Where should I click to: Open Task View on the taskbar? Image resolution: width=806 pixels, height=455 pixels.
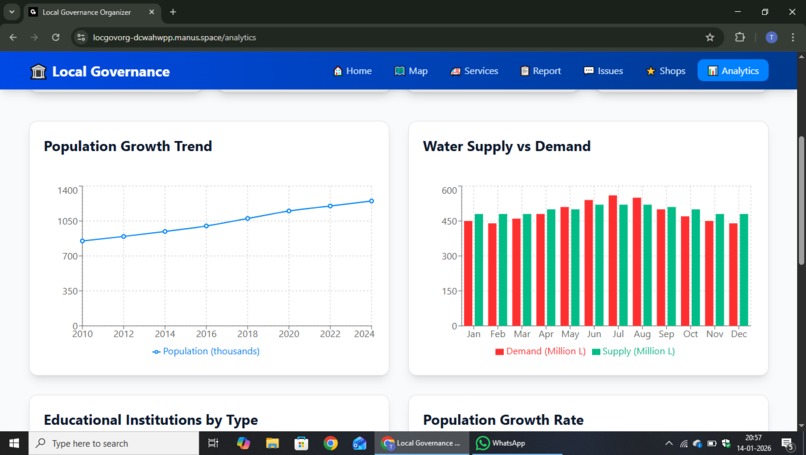tap(213, 443)
